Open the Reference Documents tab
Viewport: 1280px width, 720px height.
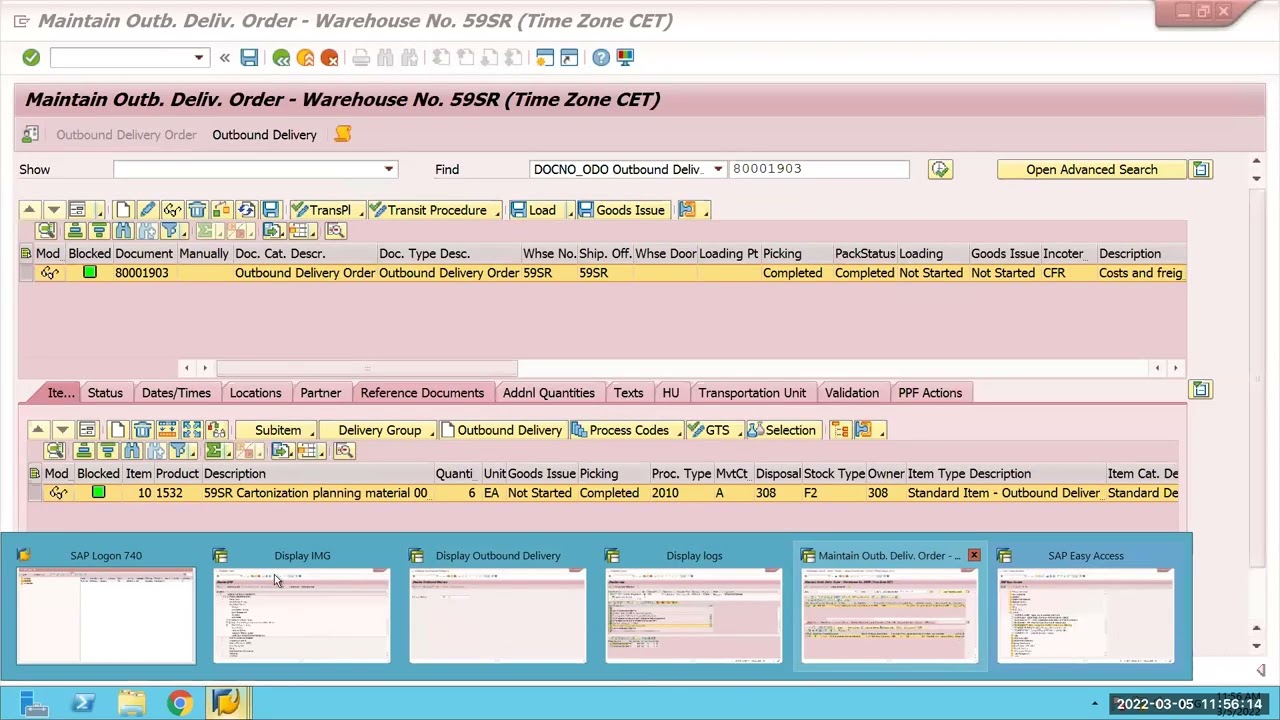[x=422, y=393]
